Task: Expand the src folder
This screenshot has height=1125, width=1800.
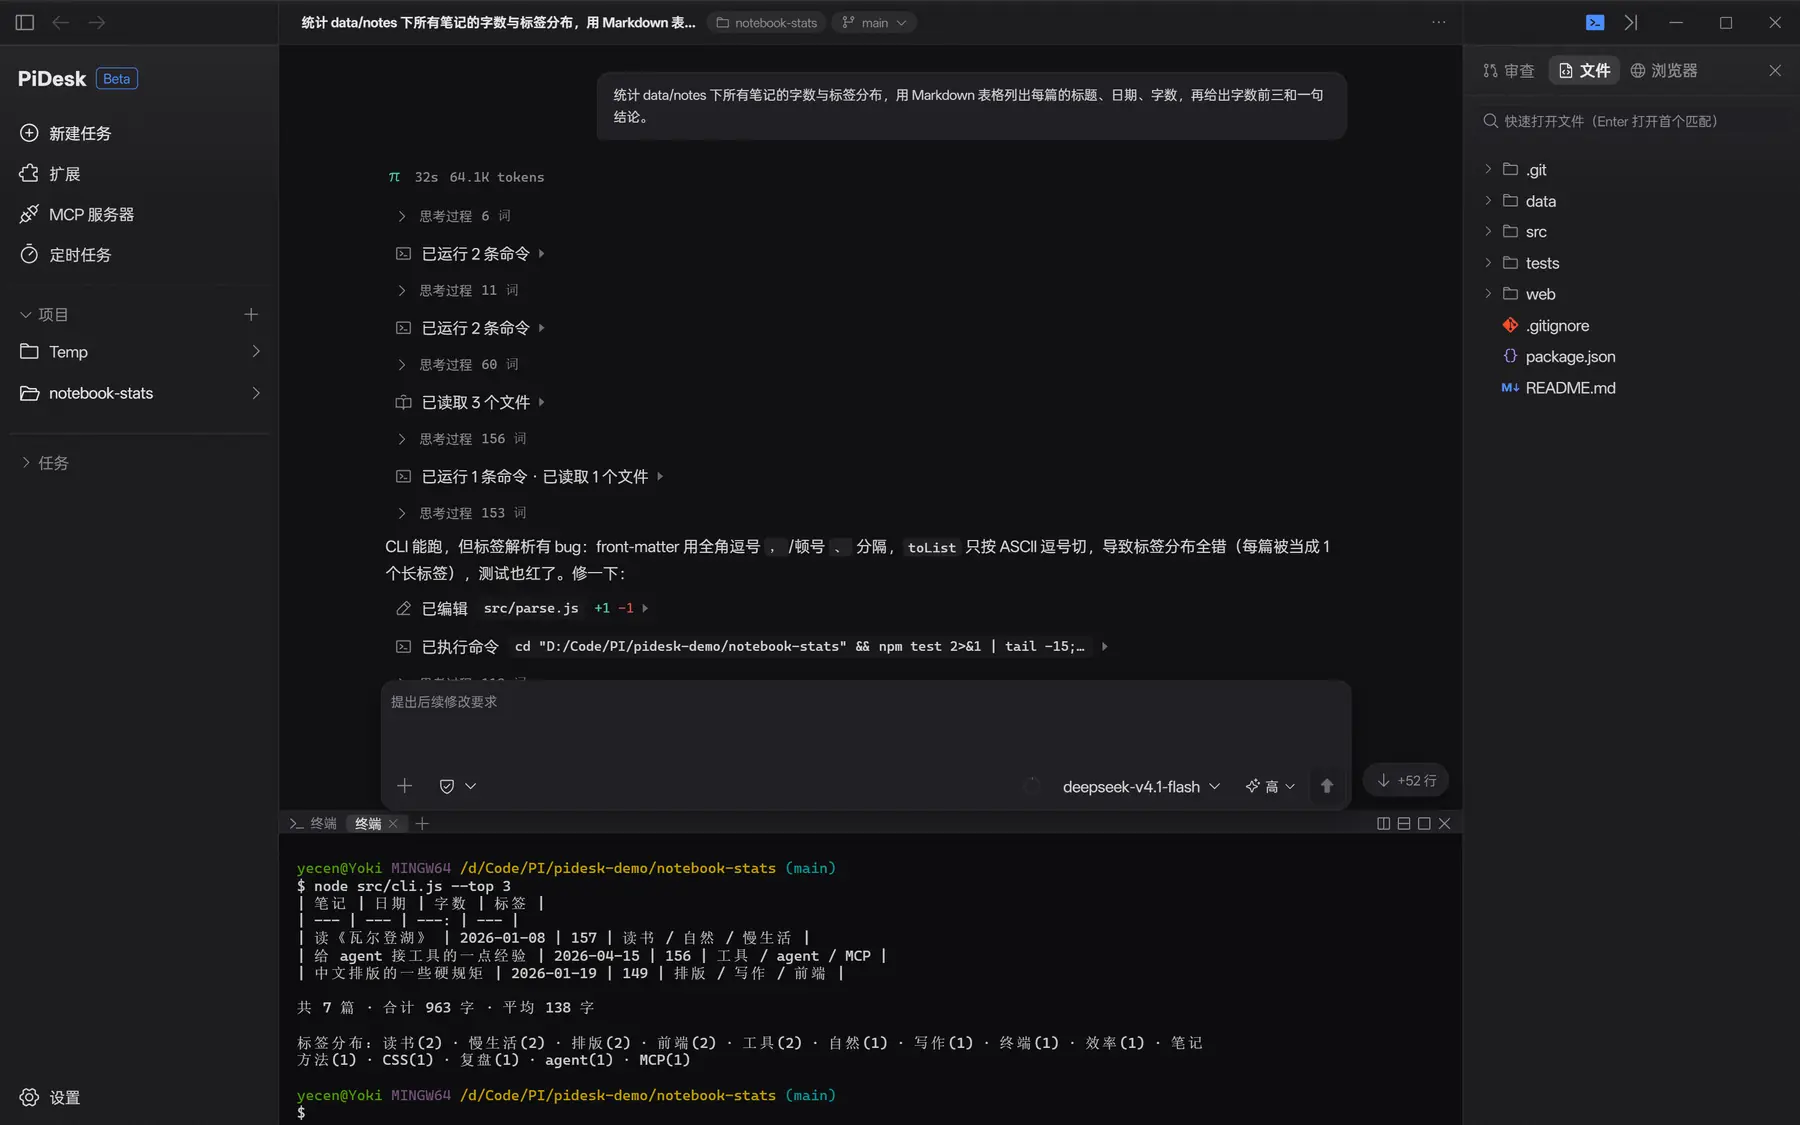Action: coord(1488,232)
